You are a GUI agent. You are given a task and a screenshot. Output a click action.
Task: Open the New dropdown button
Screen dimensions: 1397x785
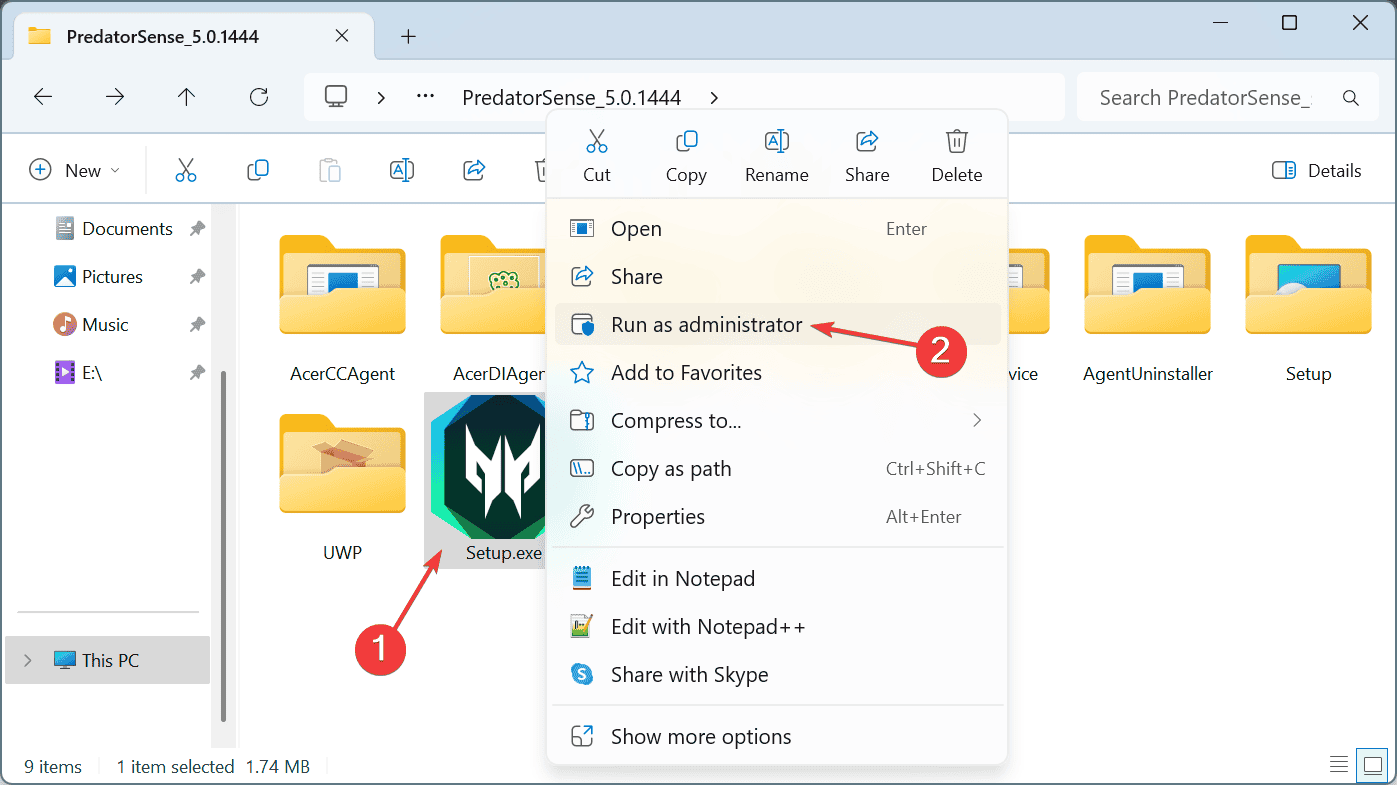click(x=75, y=171)
